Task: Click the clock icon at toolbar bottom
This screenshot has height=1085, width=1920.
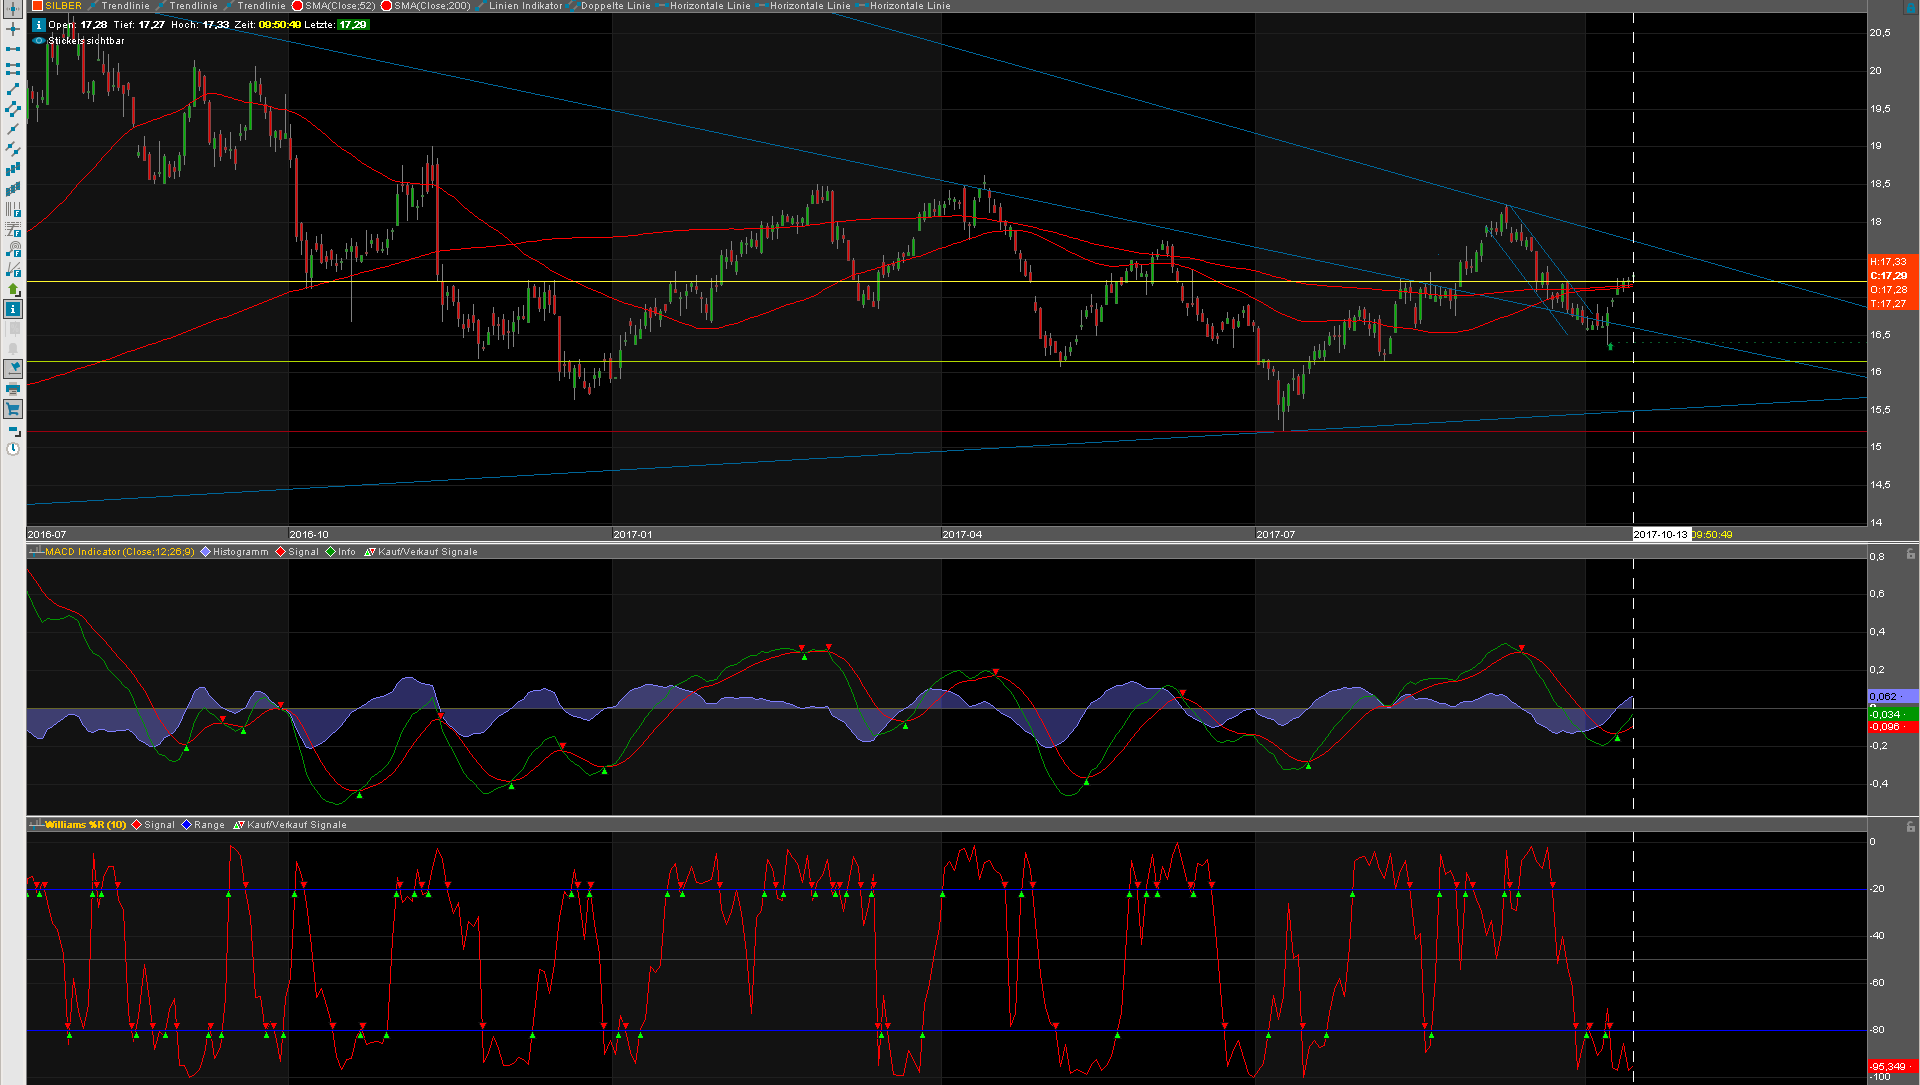Action: click(x=13, y=449)
